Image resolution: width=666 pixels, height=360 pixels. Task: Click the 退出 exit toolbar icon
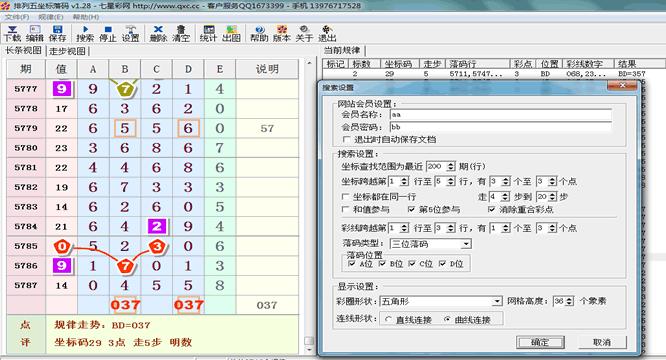pyautogui.click(x=327, y=34)
